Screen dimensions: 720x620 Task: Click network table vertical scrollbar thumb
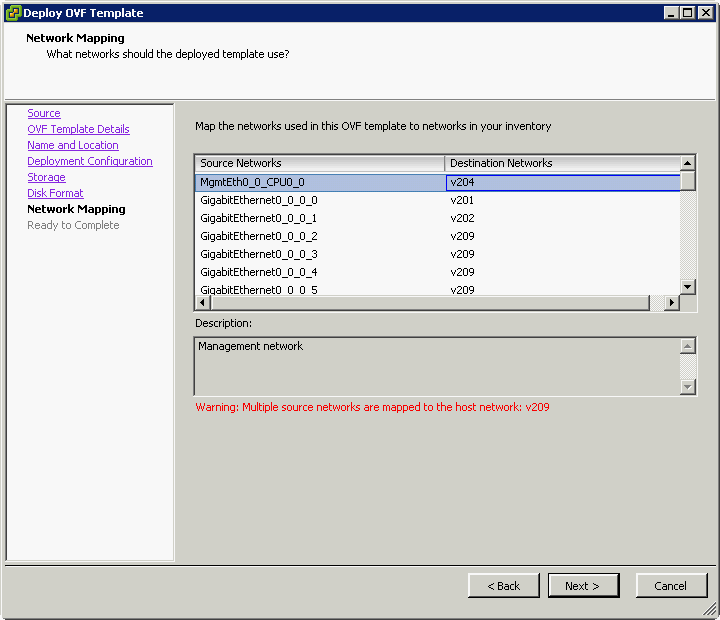[687, 180]
